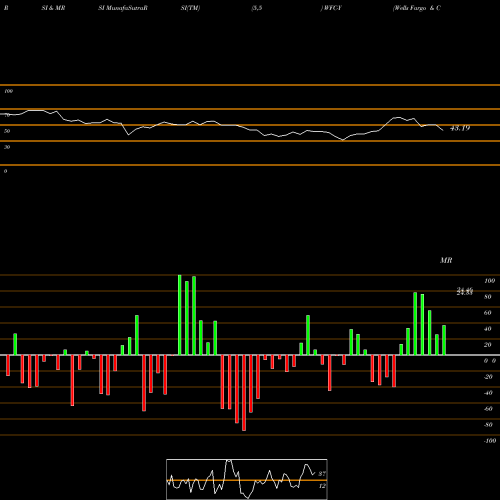
Task: Click the '(5,5' parameter text in header
Action: (257, 8)
